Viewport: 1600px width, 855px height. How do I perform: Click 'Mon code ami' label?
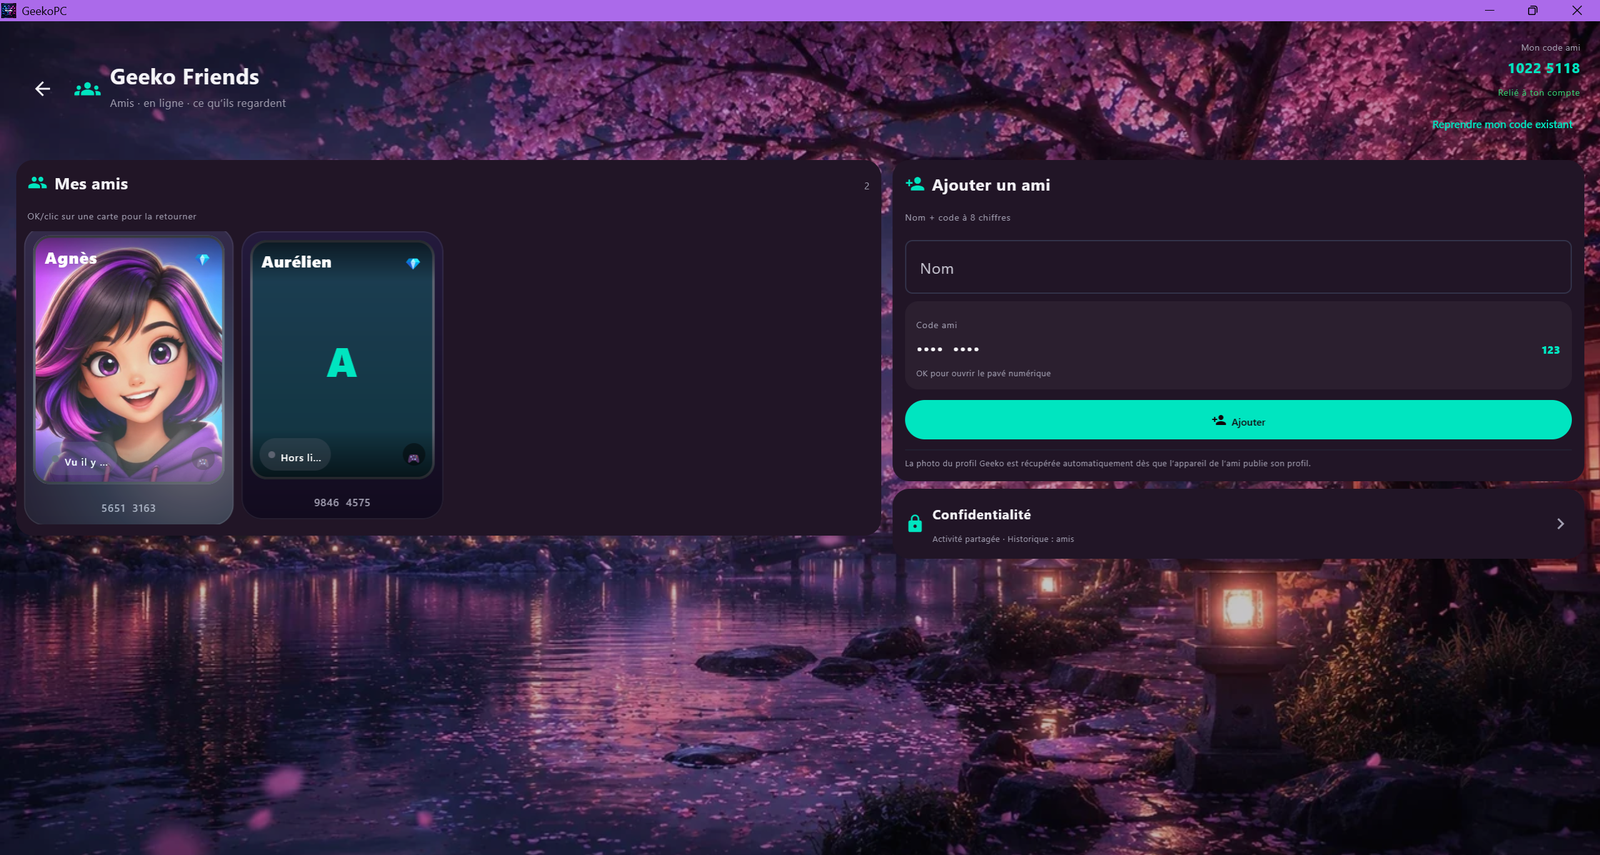[x=1550, y=47]
